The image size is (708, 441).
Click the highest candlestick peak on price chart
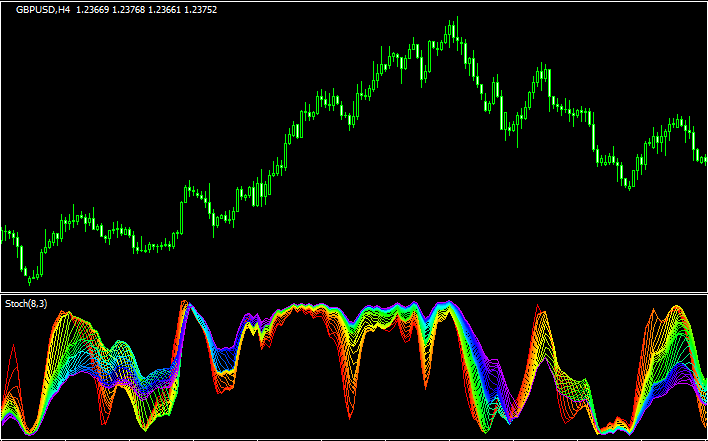point(452,24)
